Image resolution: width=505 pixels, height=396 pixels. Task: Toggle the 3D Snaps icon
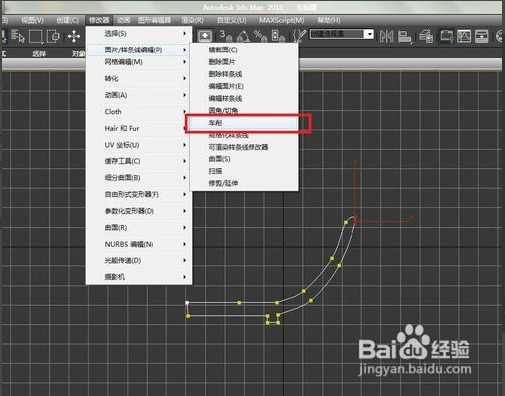226,36
